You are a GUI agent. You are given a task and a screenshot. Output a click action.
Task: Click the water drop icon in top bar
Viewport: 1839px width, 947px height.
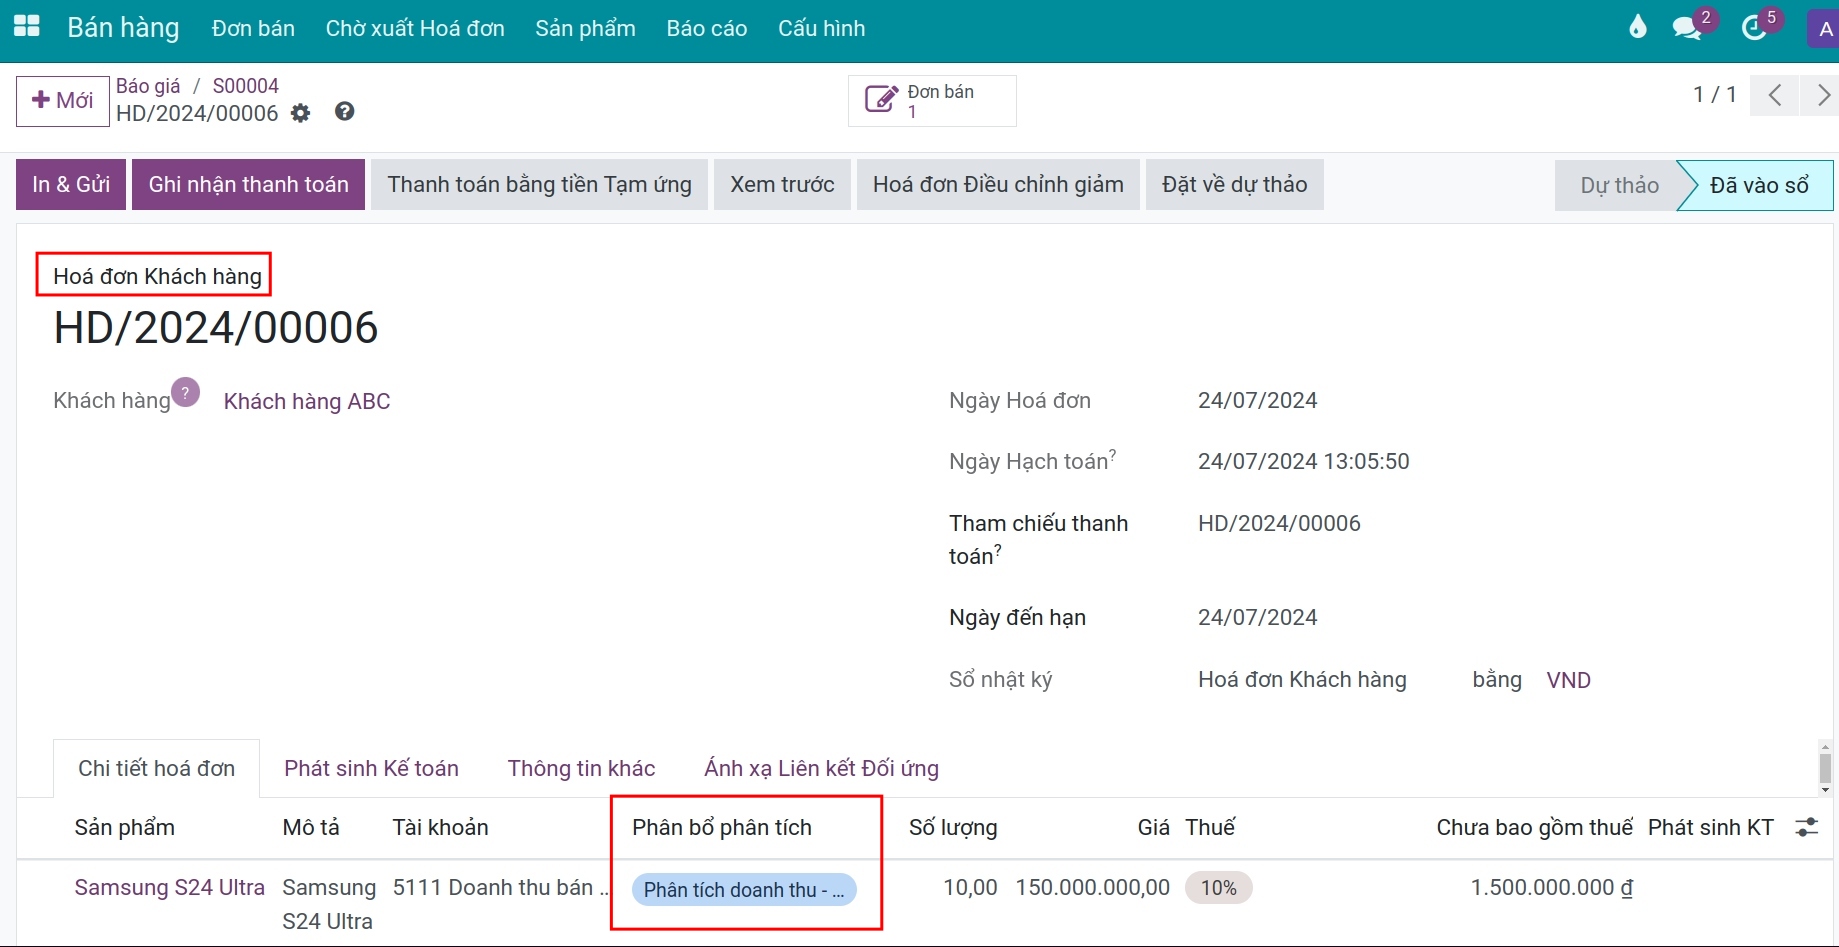pos(1637,27)
